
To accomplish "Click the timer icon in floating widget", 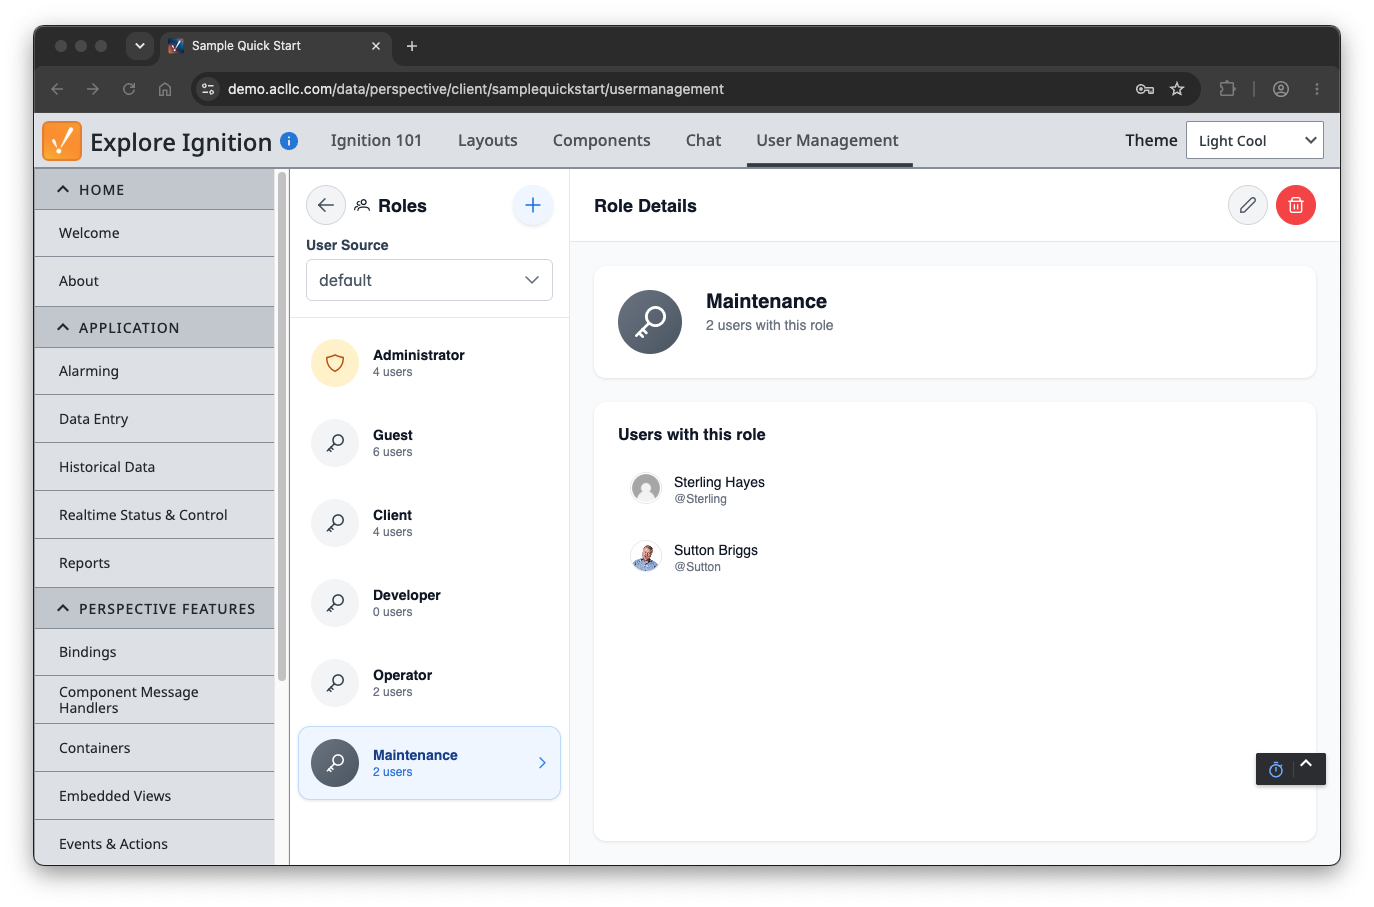I will [x=1276, y=769].
